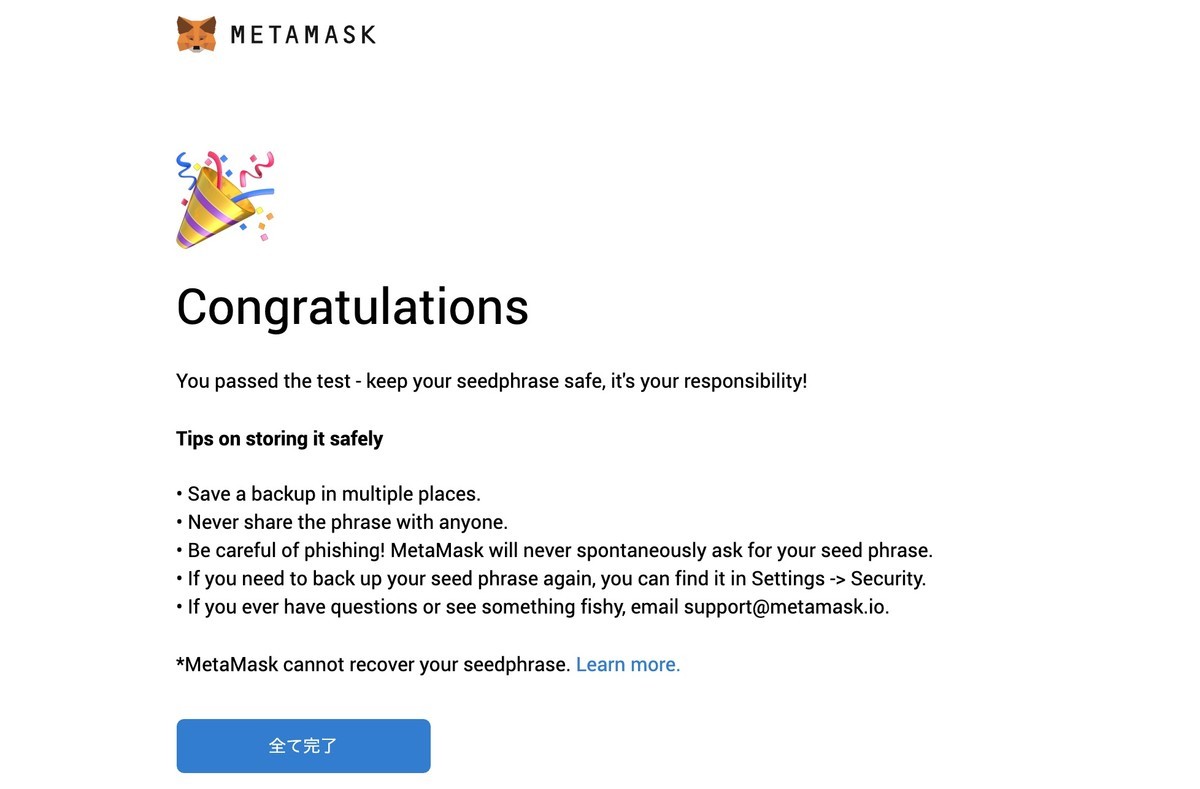The height and width of the screenshot is (789, 1200).
Task: Click the support@metamask.io email address
Action: click(x=786, y=606)
